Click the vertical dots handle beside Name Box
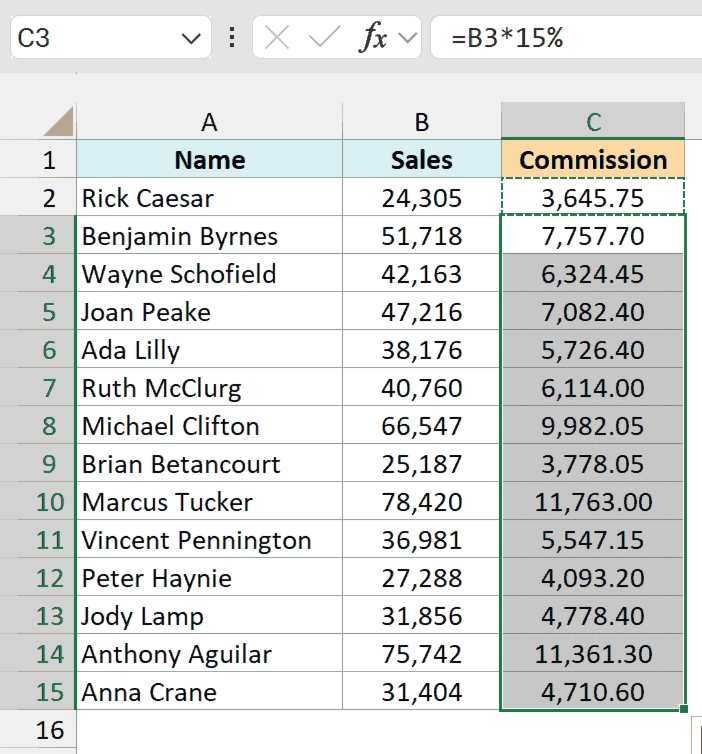The image size is (702, 754). click(232, 37)
